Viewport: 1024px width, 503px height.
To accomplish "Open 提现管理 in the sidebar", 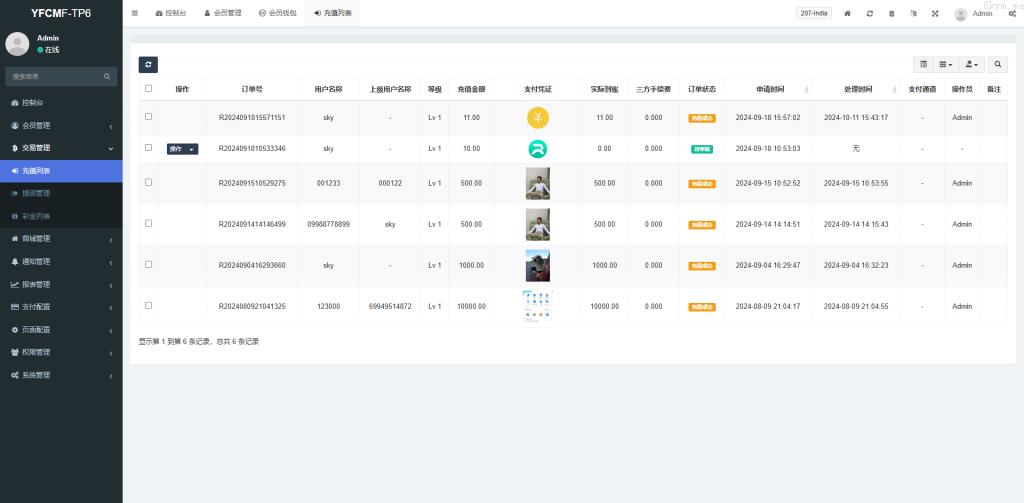I will 36,193.
